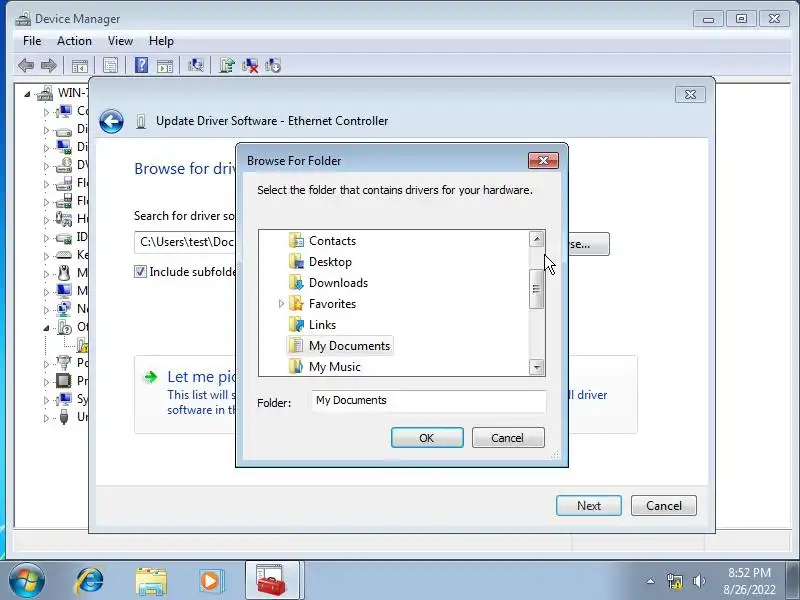Open the Start menu orb

coord(26,581)
